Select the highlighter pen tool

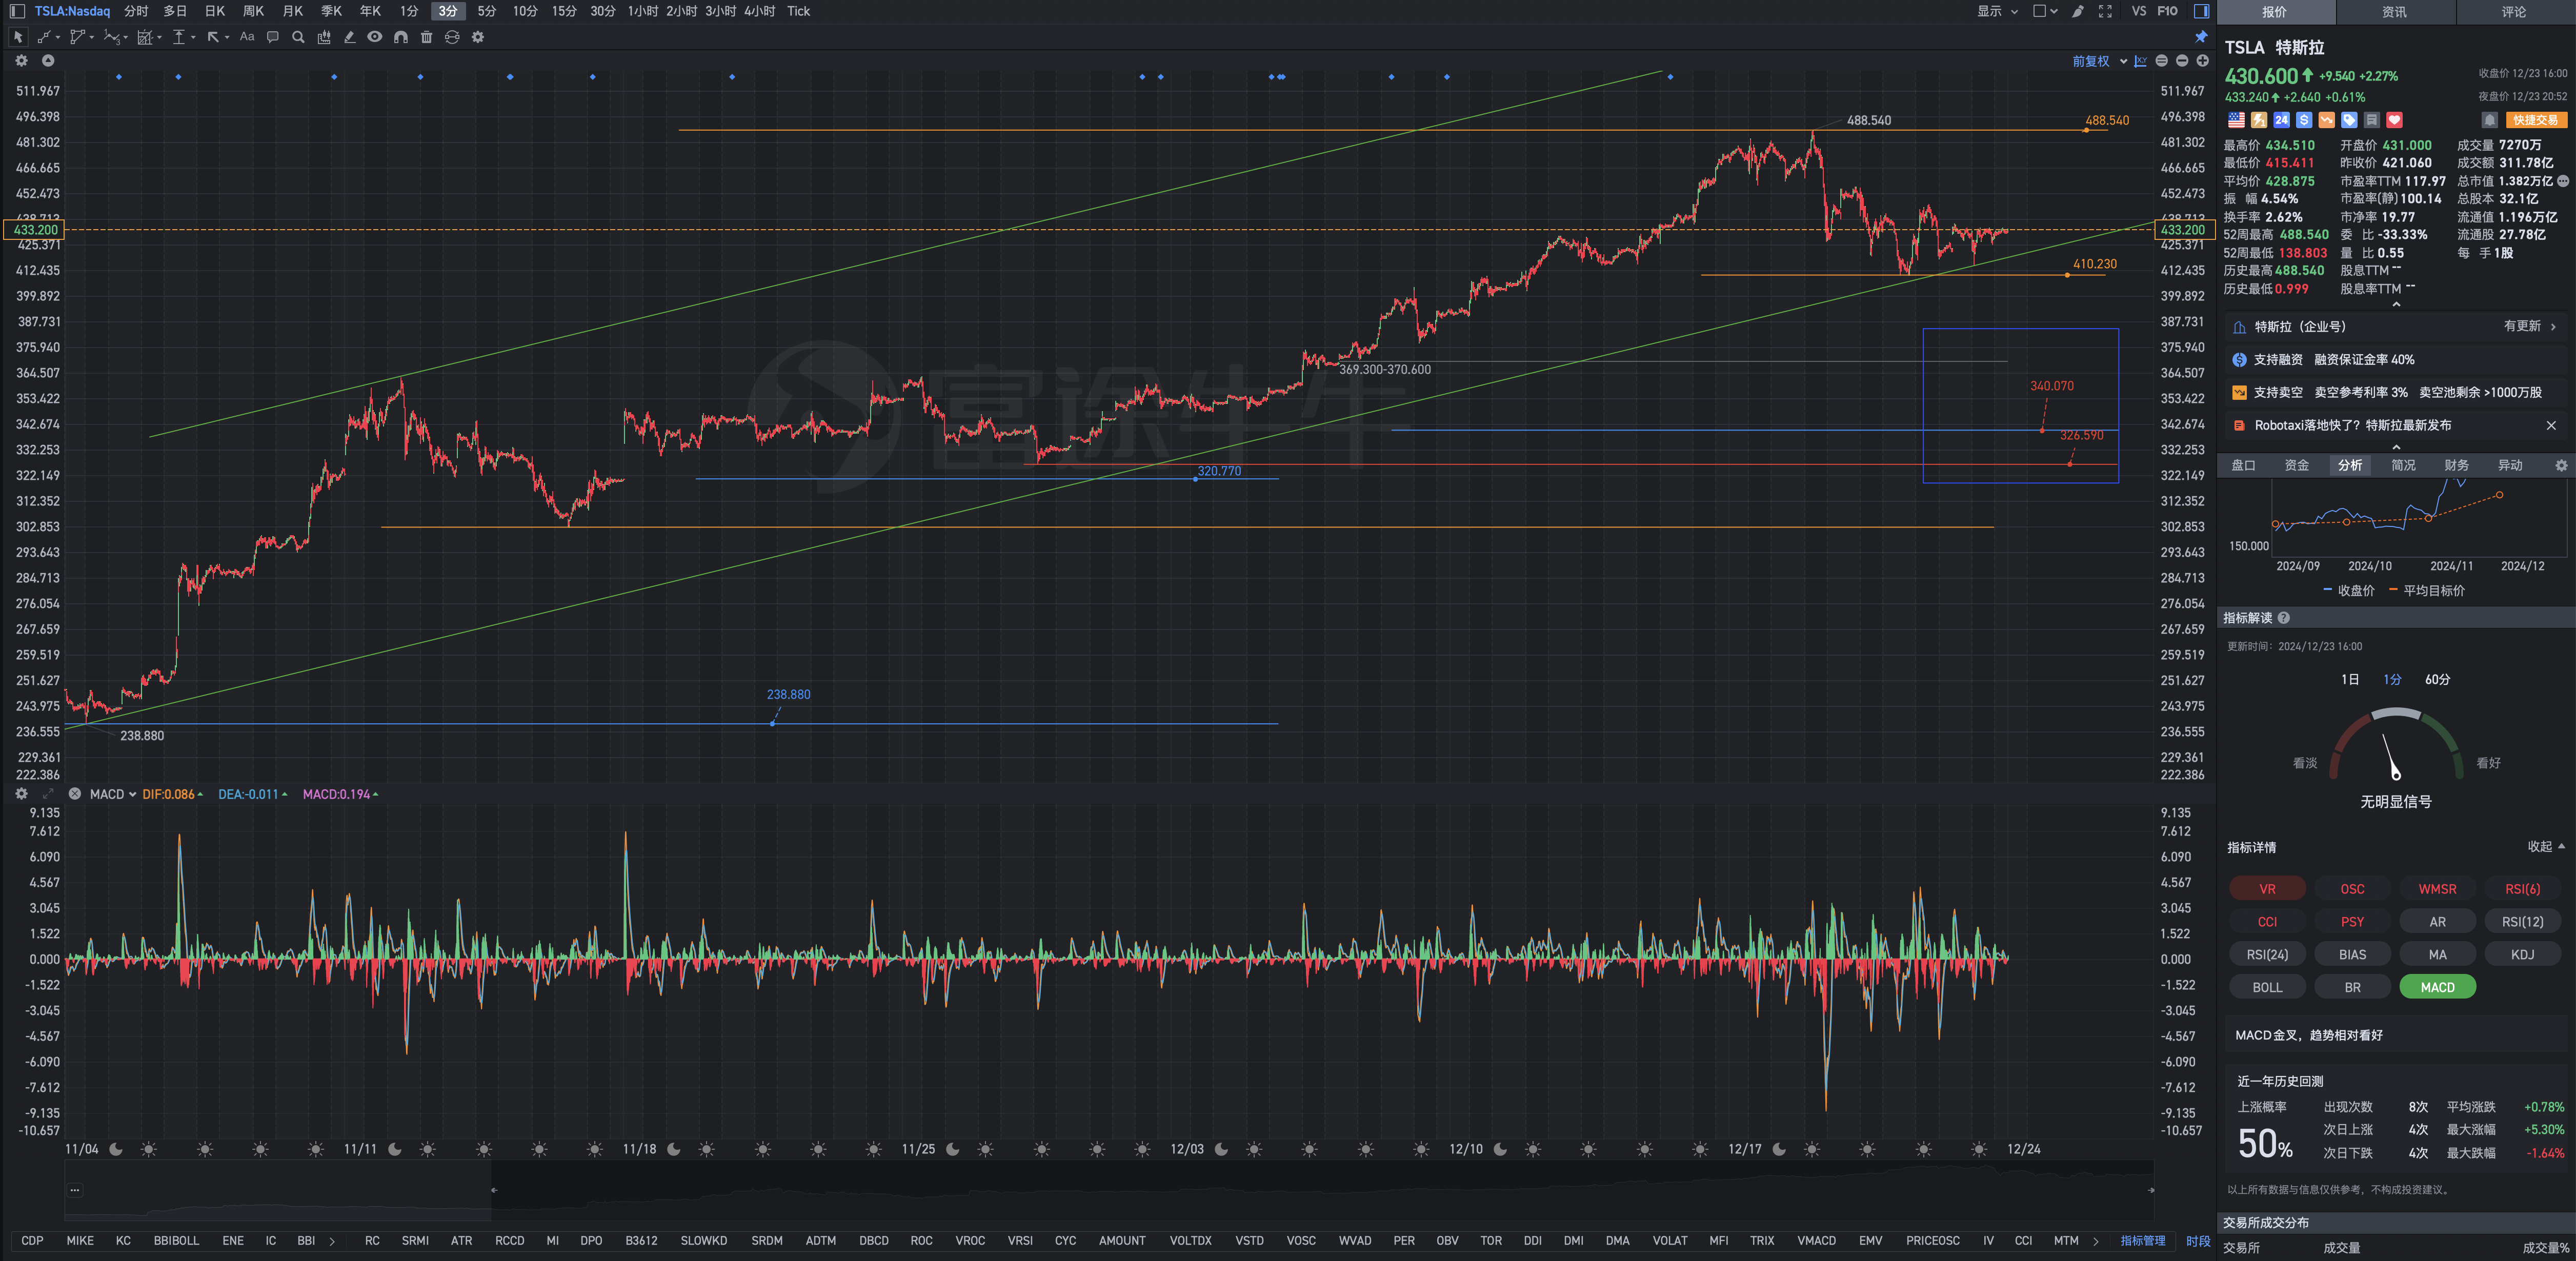[349, 37]
